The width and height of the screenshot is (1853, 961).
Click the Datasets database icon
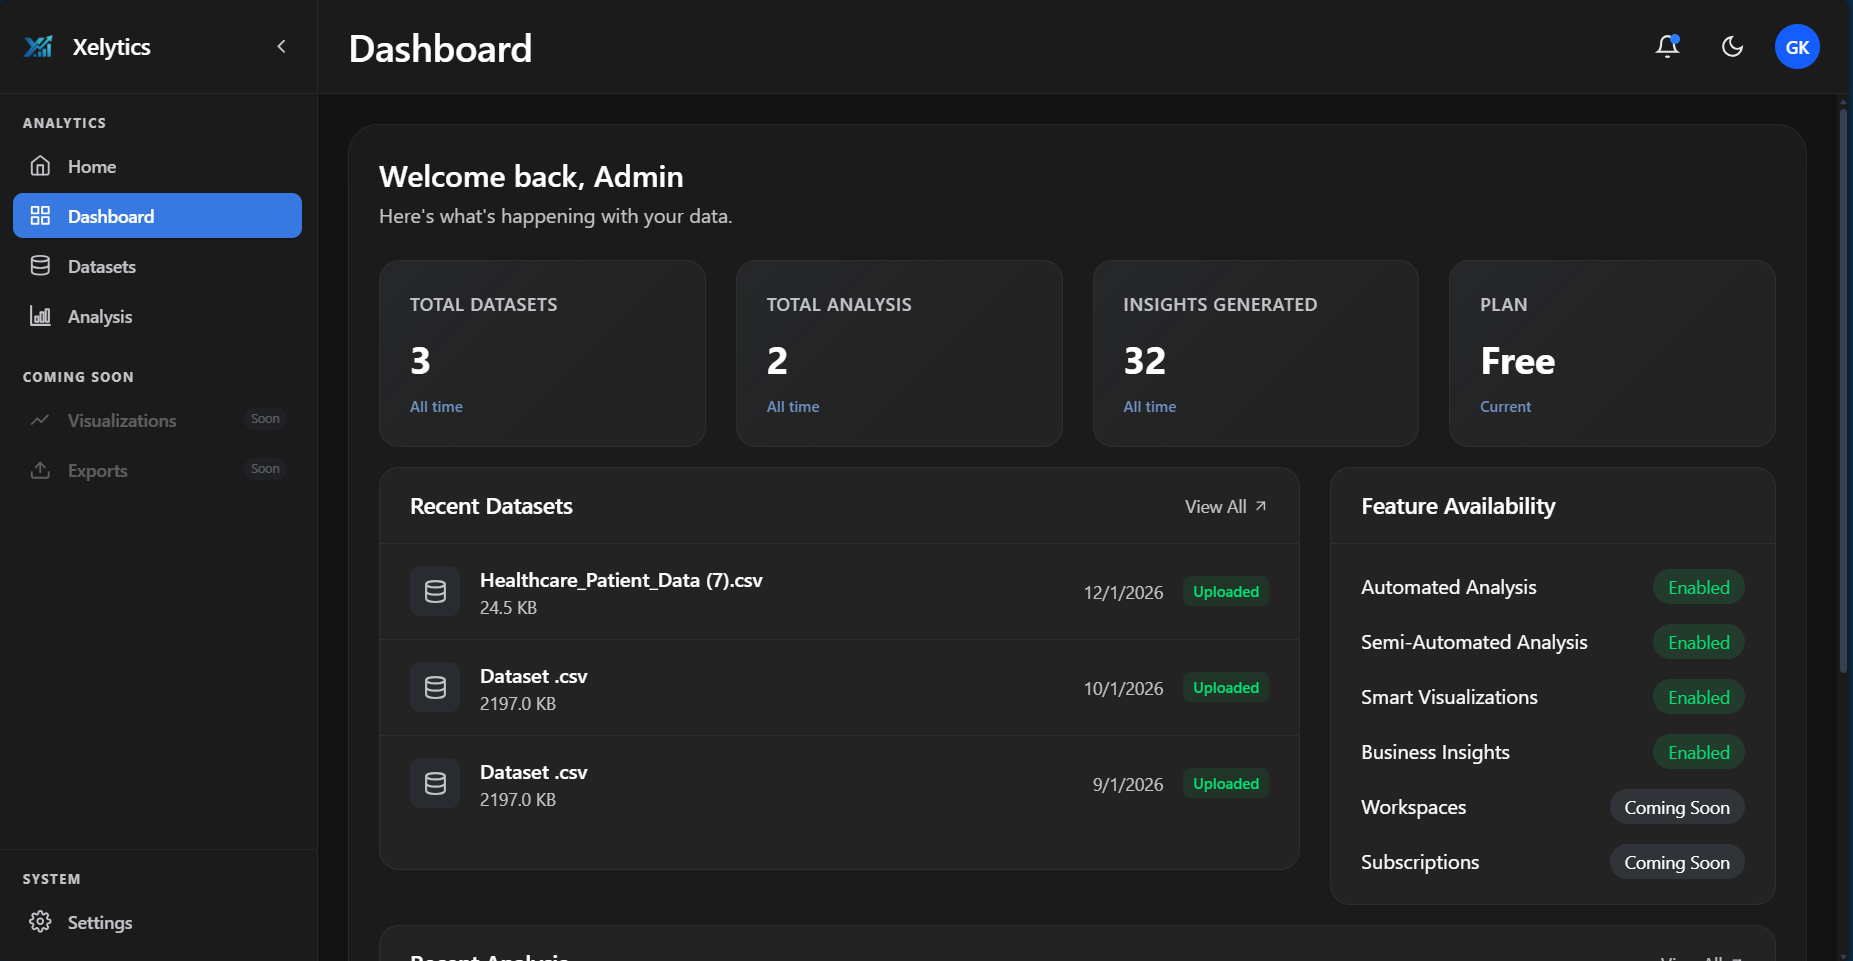(40, 265)
